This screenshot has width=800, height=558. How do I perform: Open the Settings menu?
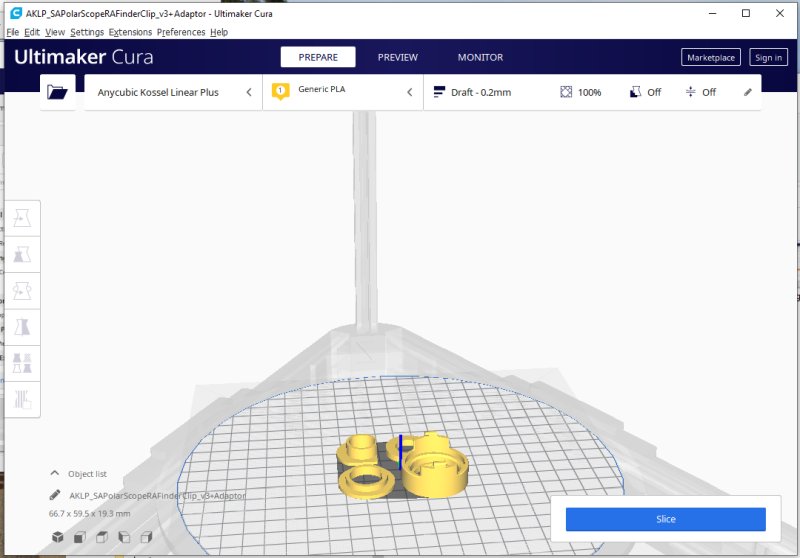pyautogui.click(x=87, y=32)
